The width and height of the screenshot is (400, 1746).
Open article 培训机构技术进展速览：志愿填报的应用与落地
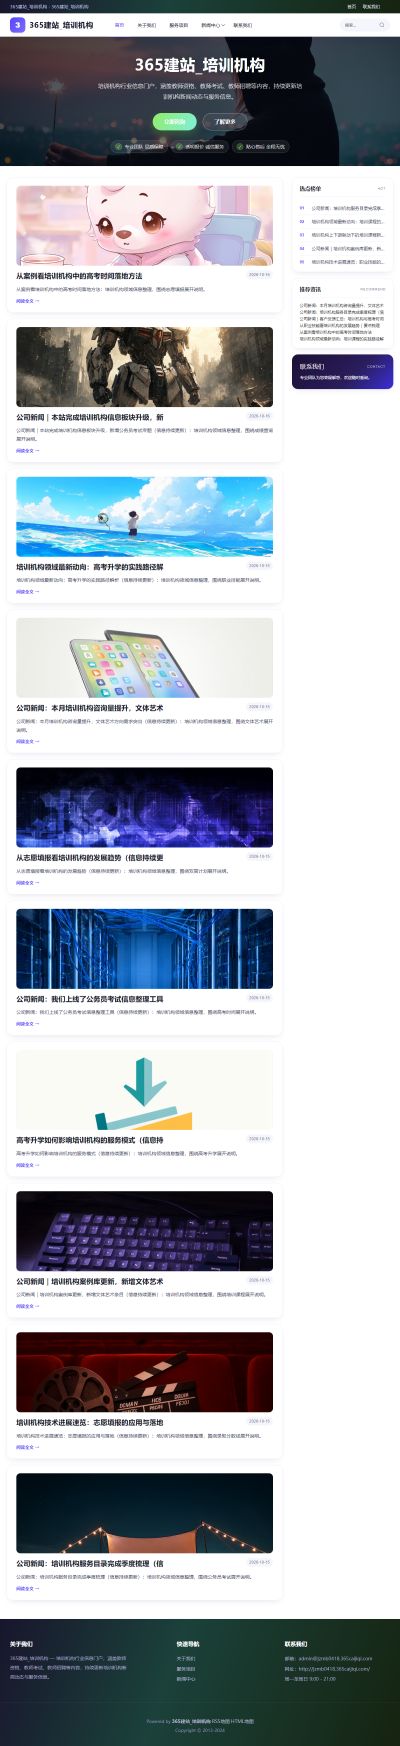(90, 1422)
